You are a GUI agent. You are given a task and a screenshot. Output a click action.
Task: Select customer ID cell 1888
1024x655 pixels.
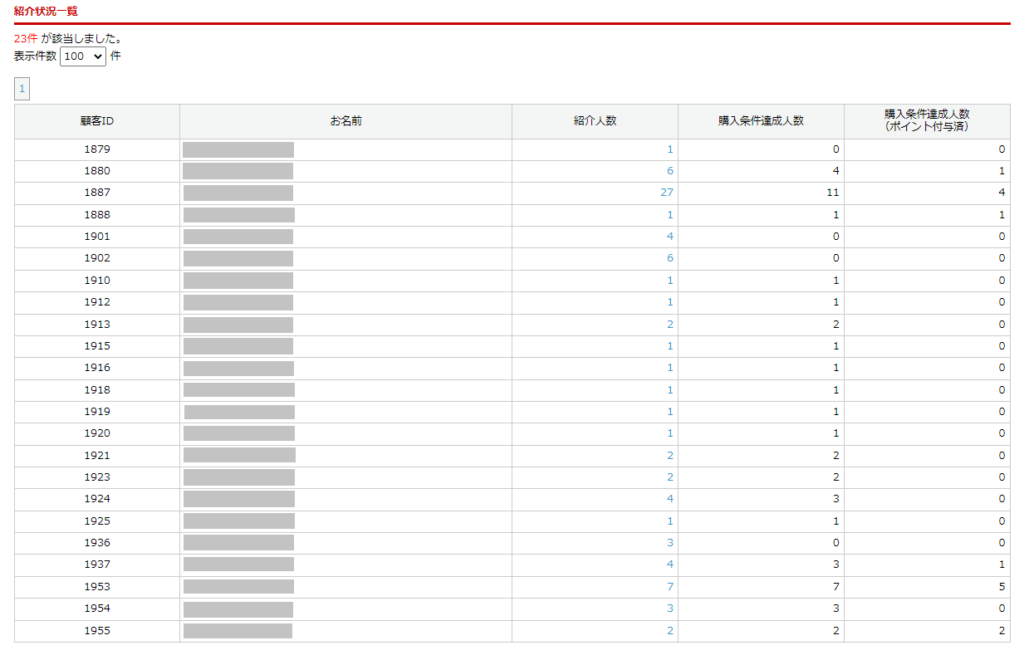click(97, 215)
